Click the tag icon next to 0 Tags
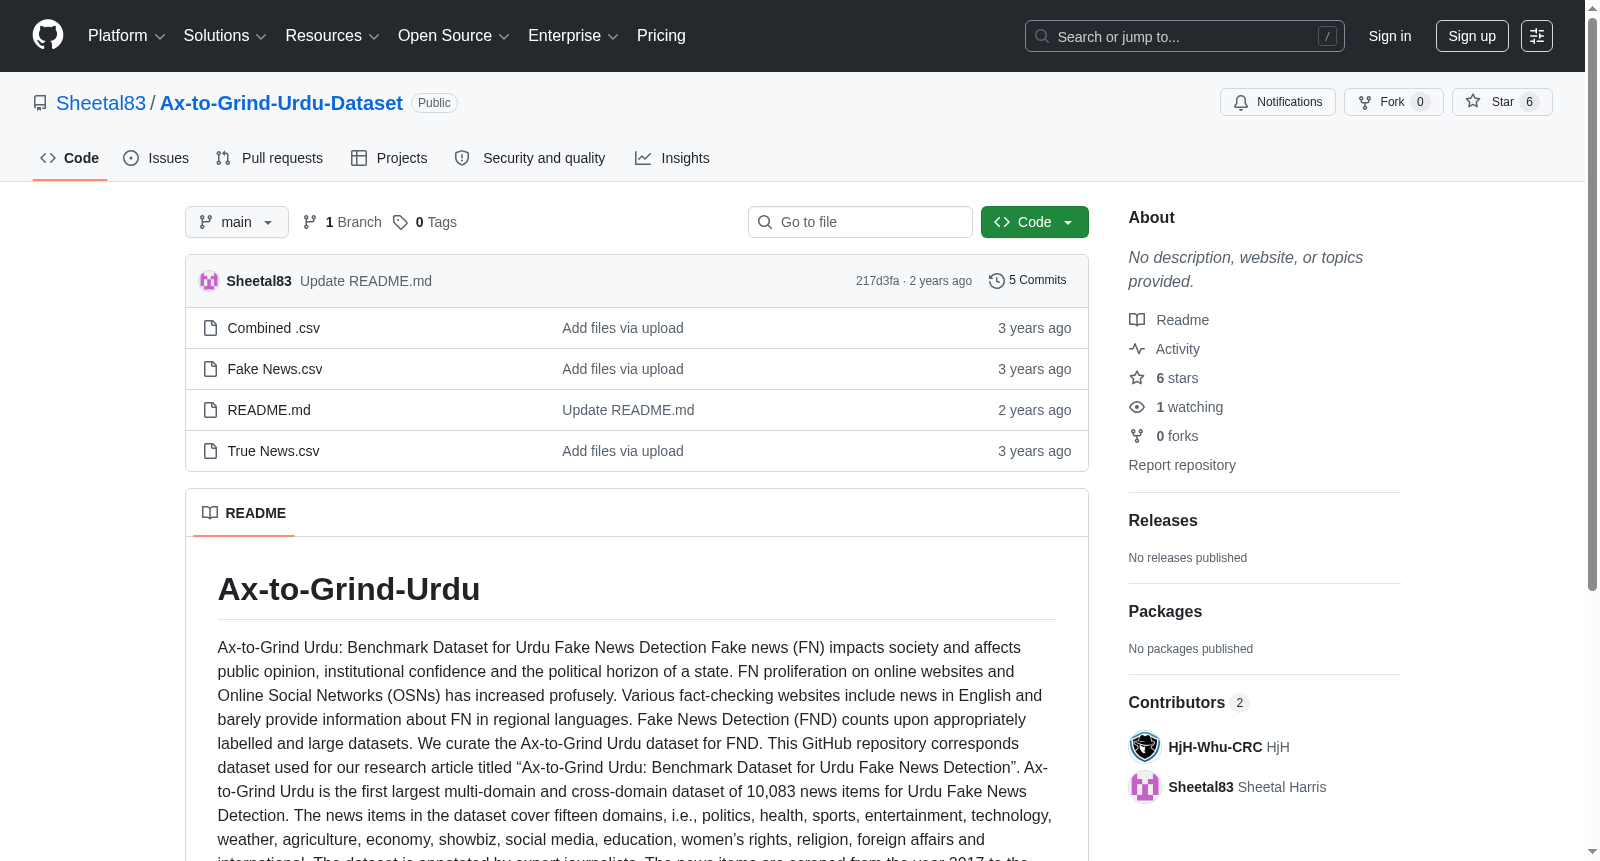The image size is (1600, 861). coord(400,222)
